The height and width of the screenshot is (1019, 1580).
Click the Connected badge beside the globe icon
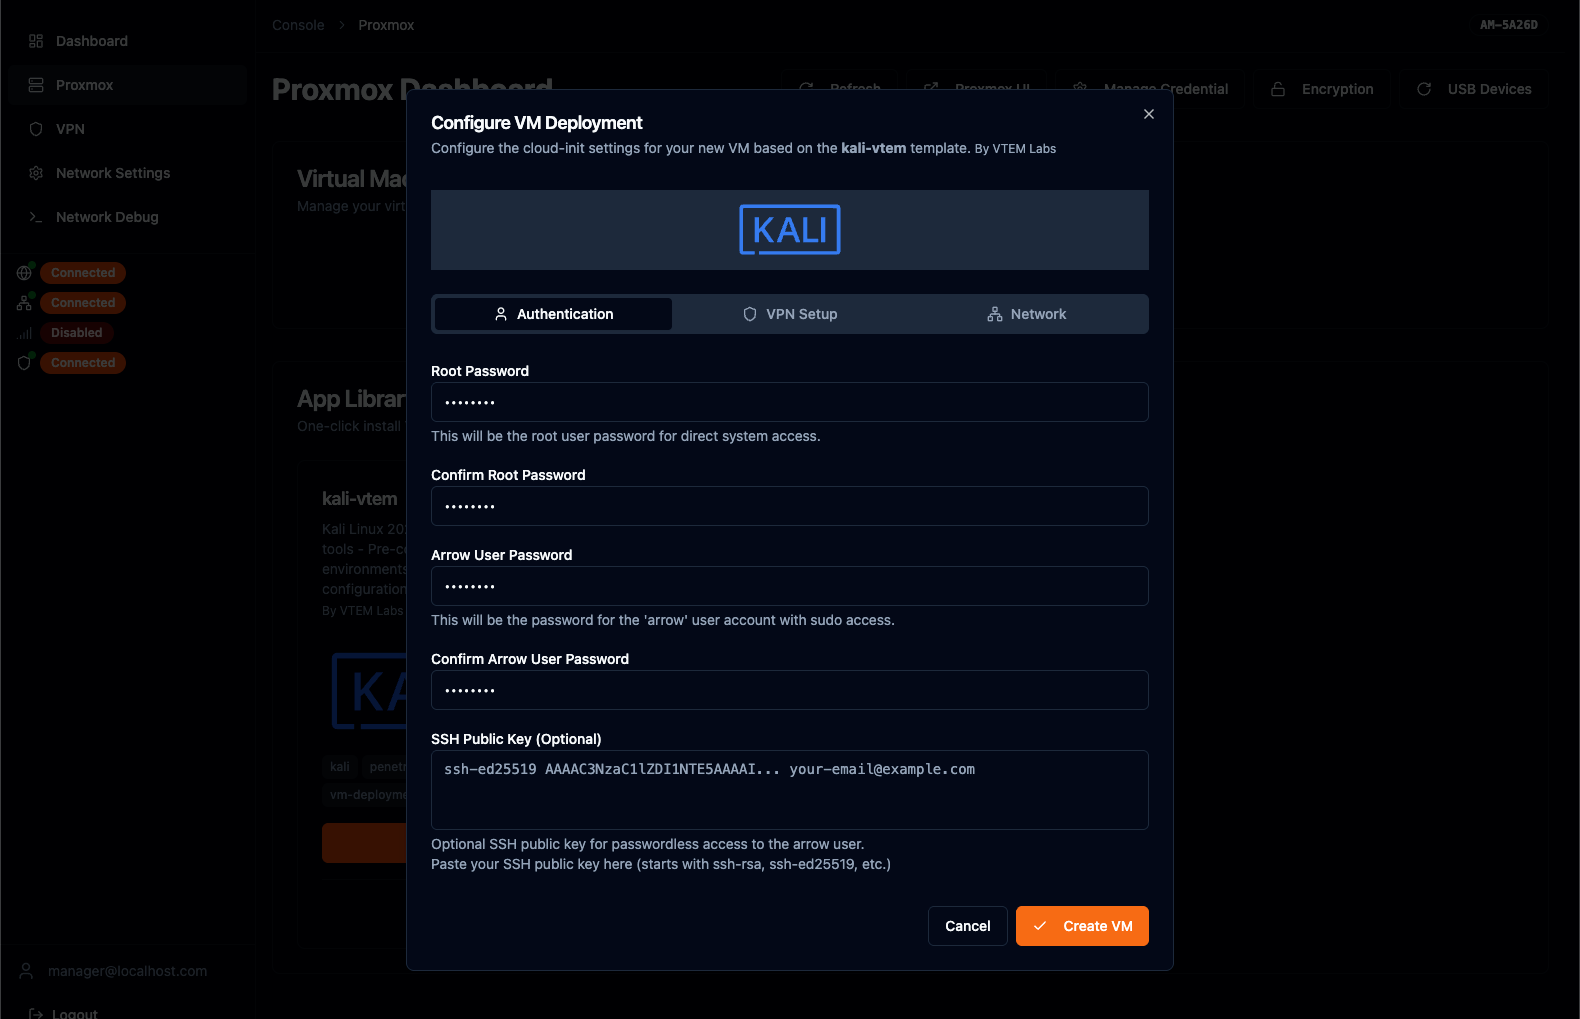[83, 273]
